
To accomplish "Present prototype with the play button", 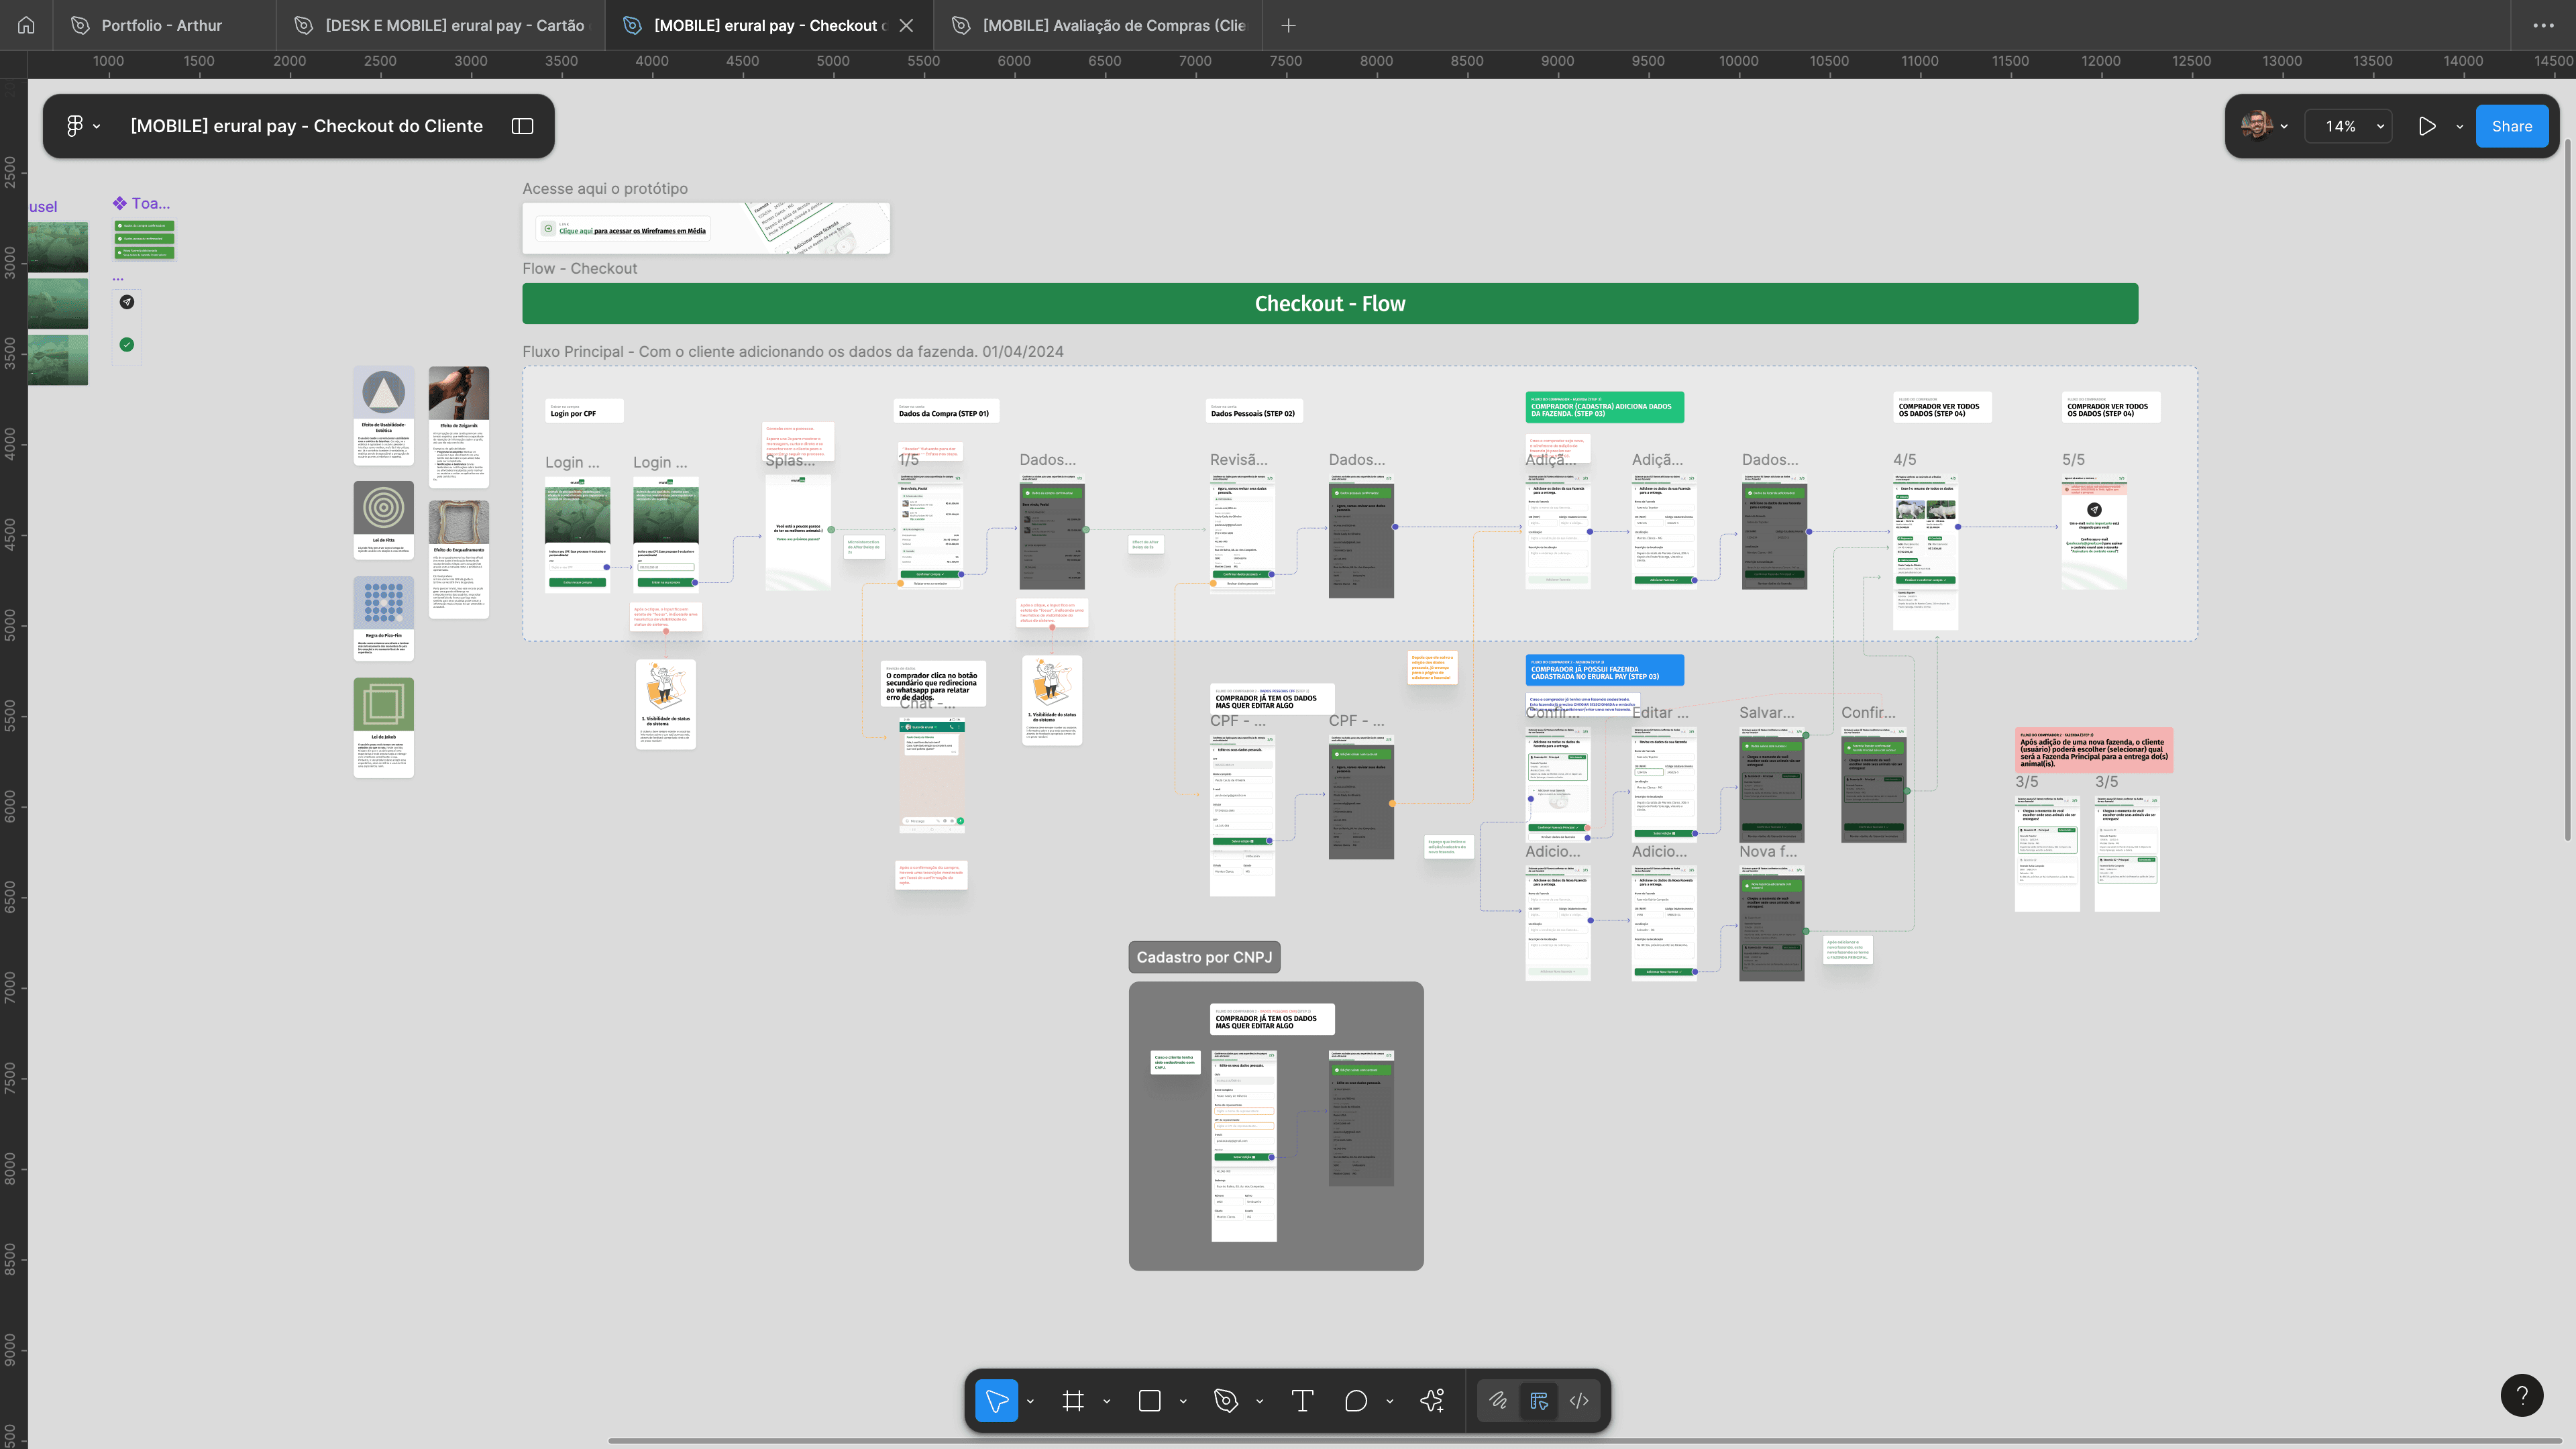I will [x=2426, y=126].
